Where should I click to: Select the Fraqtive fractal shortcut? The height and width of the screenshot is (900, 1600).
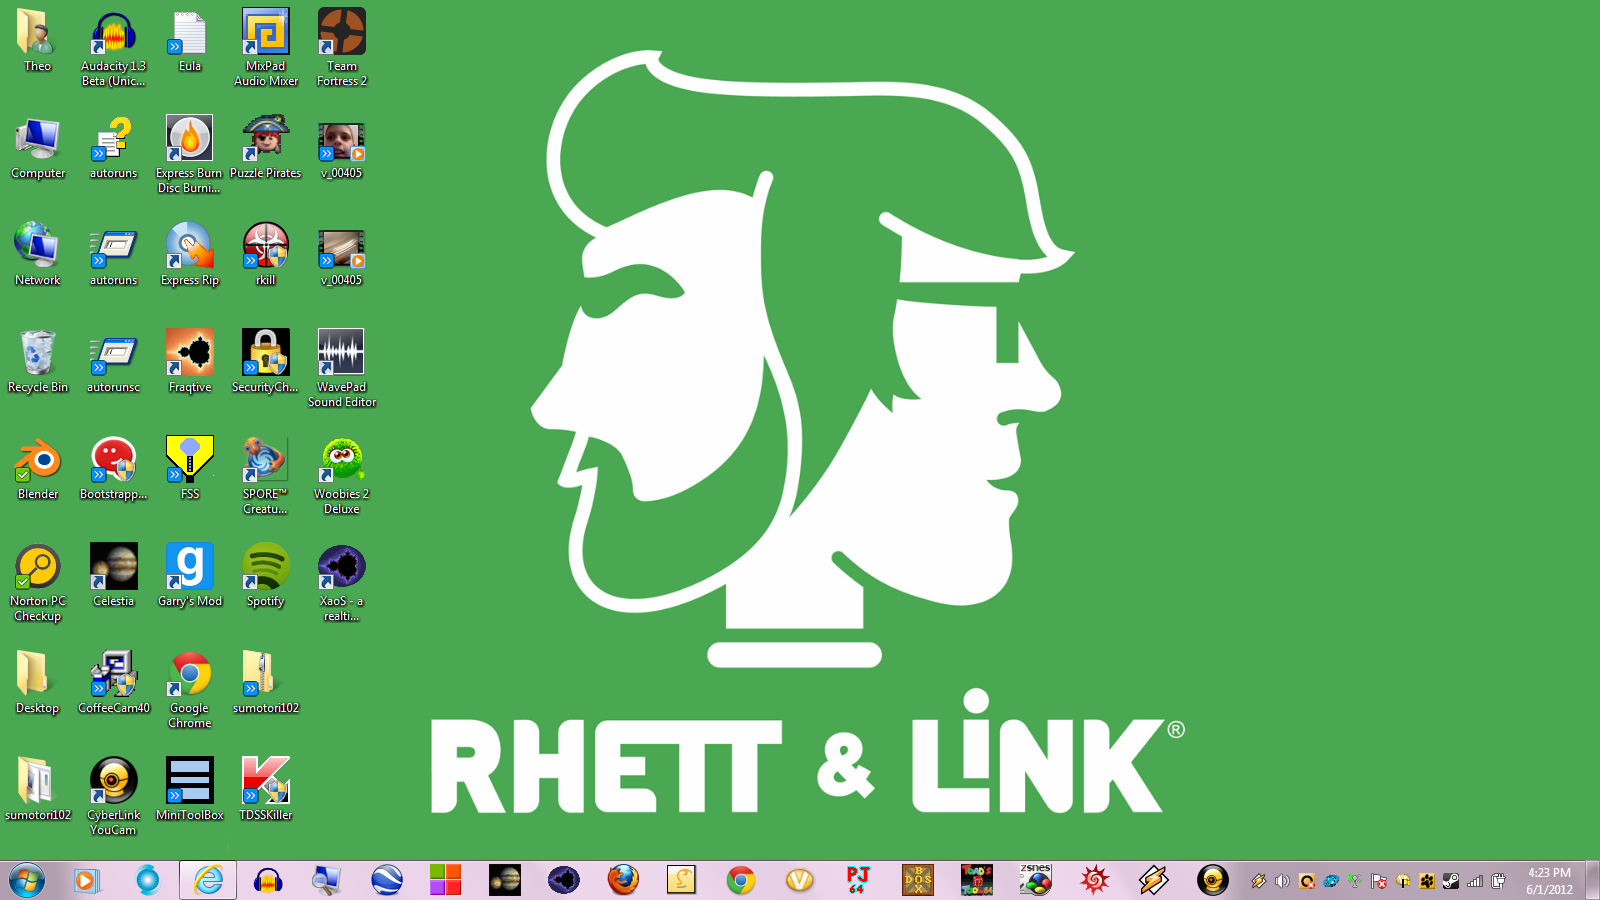pos(189,353)
